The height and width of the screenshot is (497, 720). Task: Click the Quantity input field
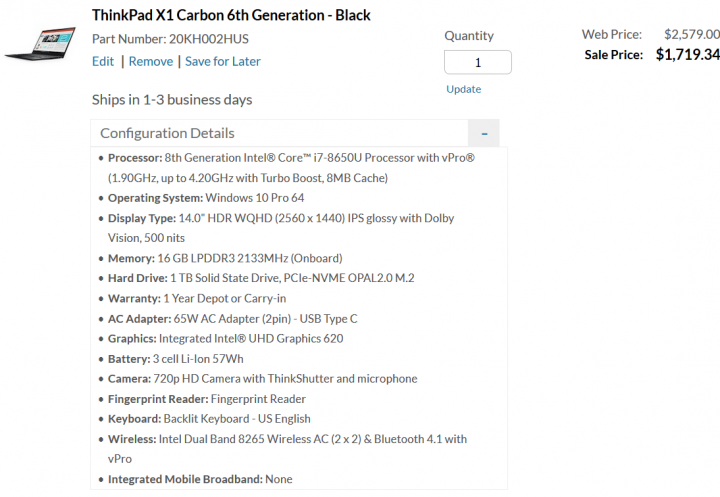coord(478,62)
